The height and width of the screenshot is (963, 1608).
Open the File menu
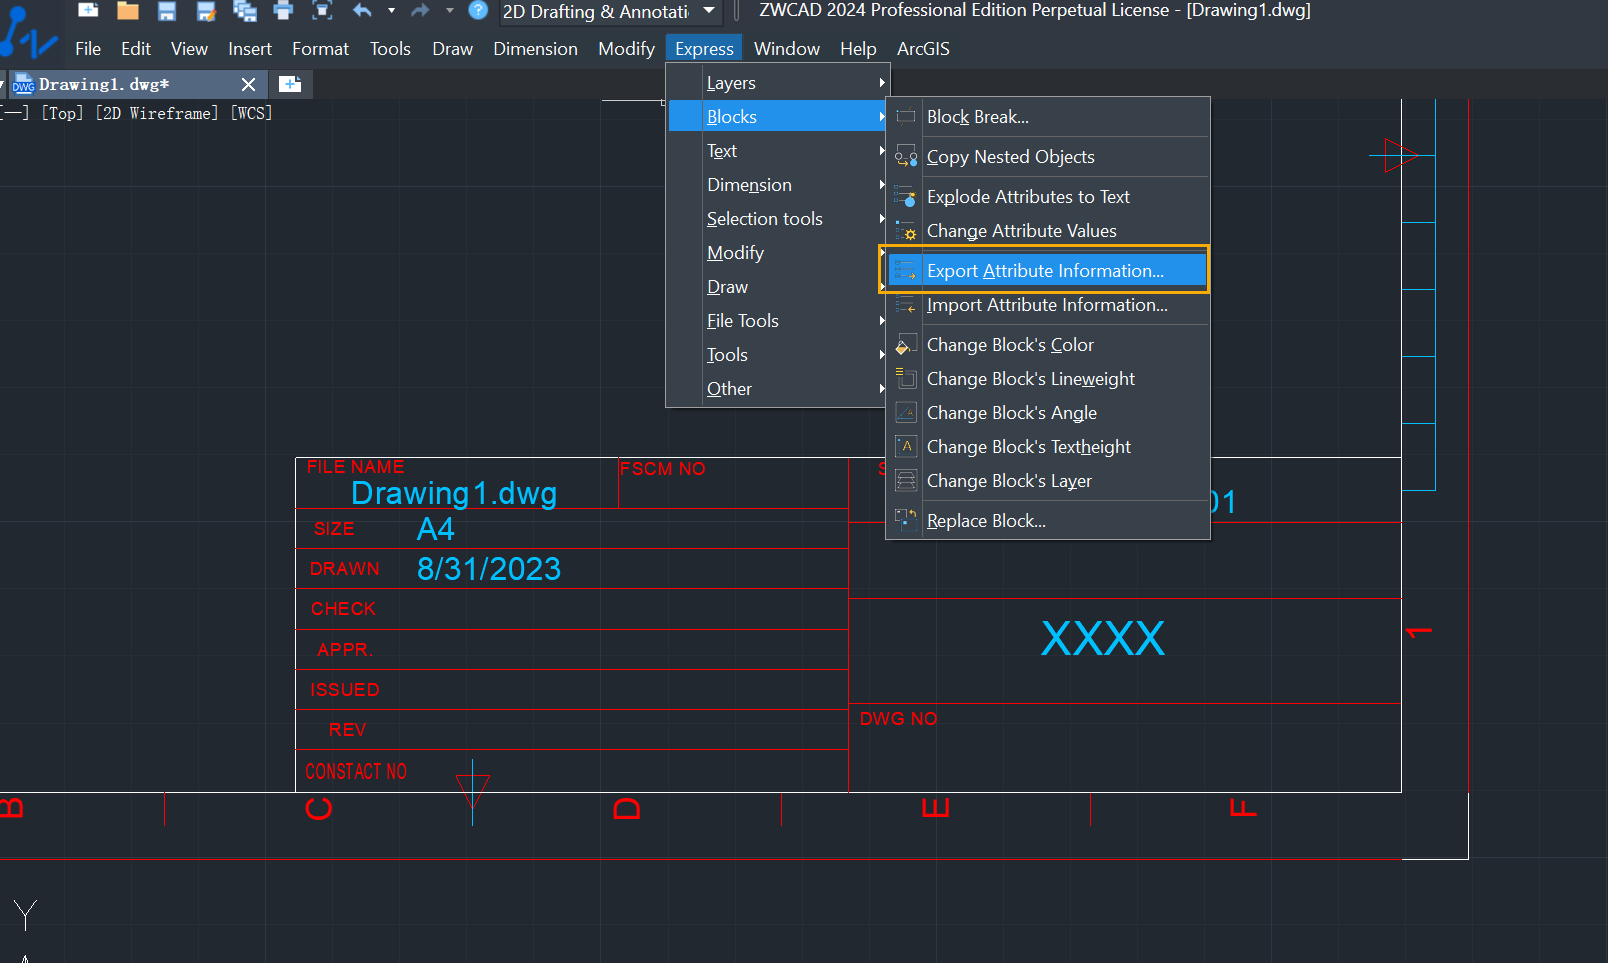[x=88, y=49]
